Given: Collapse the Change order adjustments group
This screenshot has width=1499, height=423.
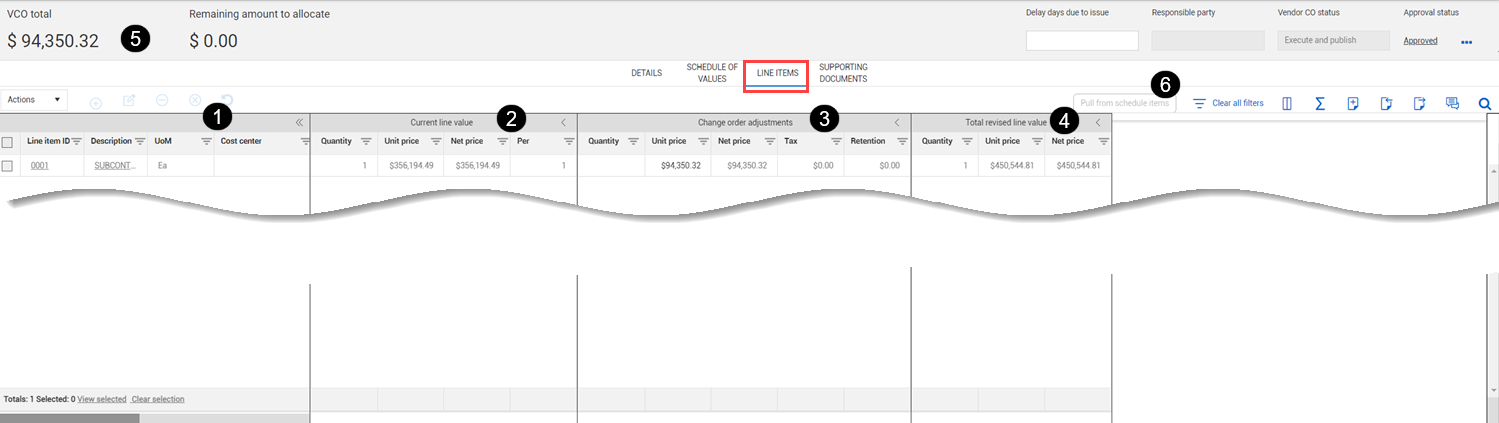Looking at the screenshot, I should (x=897, y=122).
